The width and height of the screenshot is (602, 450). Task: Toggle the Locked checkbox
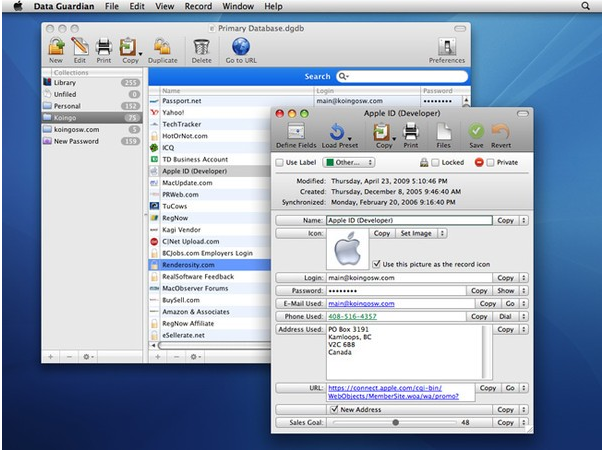pos(436,161)
